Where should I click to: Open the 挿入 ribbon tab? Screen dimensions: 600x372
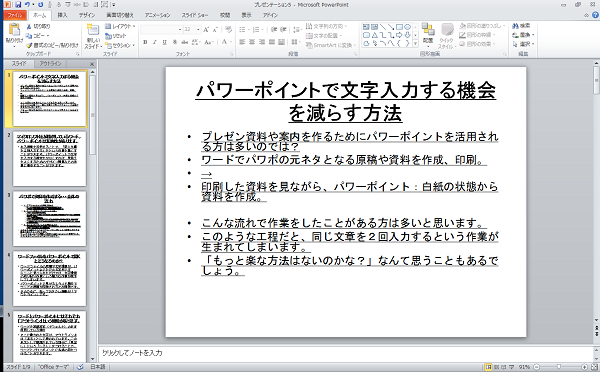(x=62, y=15)
